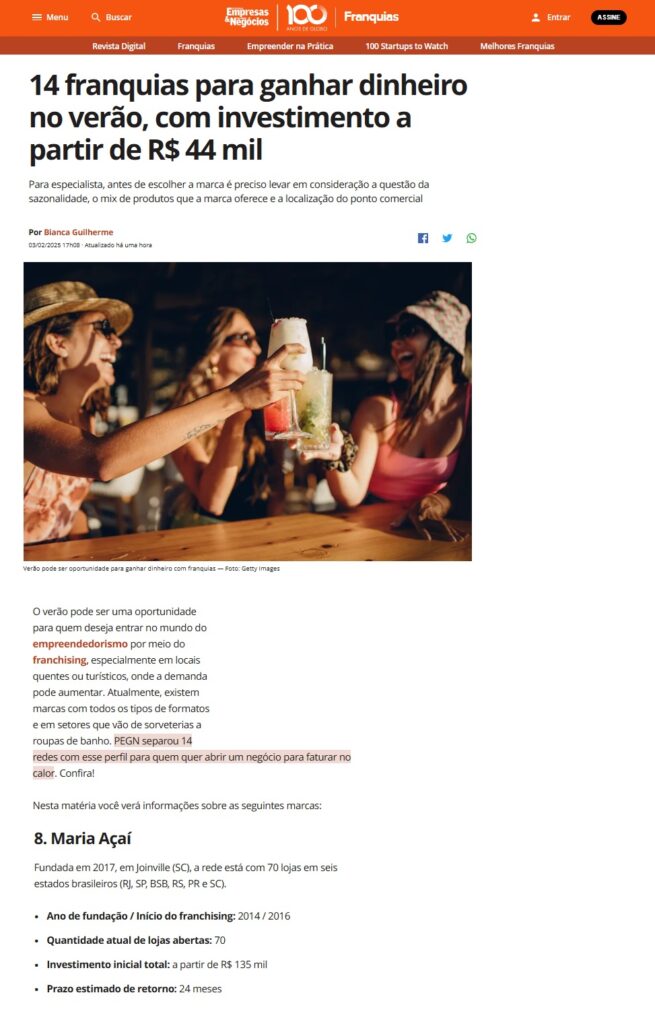Open the Melhores Franquias section
This screenshot has width=655, height=1024.
(517, 46)
